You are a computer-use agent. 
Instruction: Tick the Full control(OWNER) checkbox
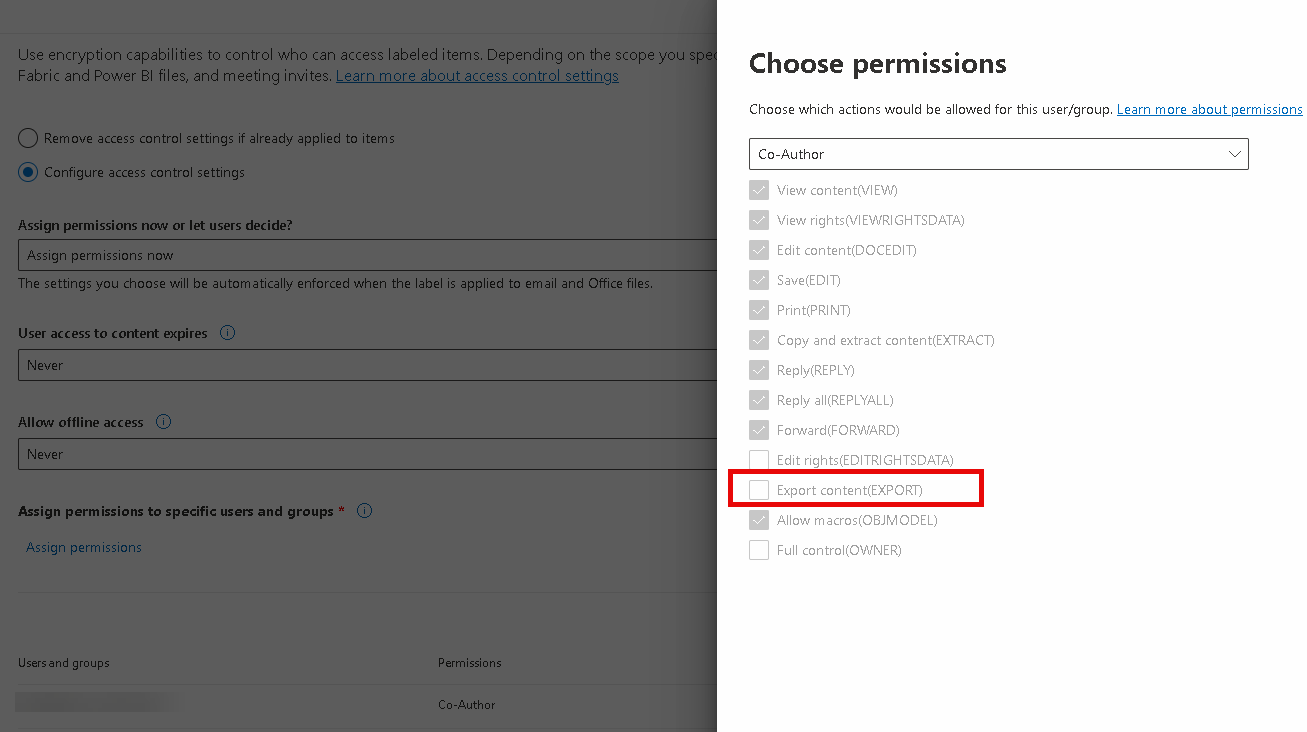coord(759,550)
